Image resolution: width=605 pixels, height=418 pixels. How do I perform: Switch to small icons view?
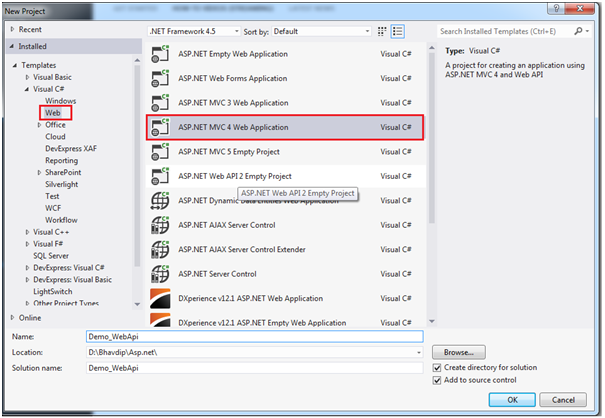point(382,31)
